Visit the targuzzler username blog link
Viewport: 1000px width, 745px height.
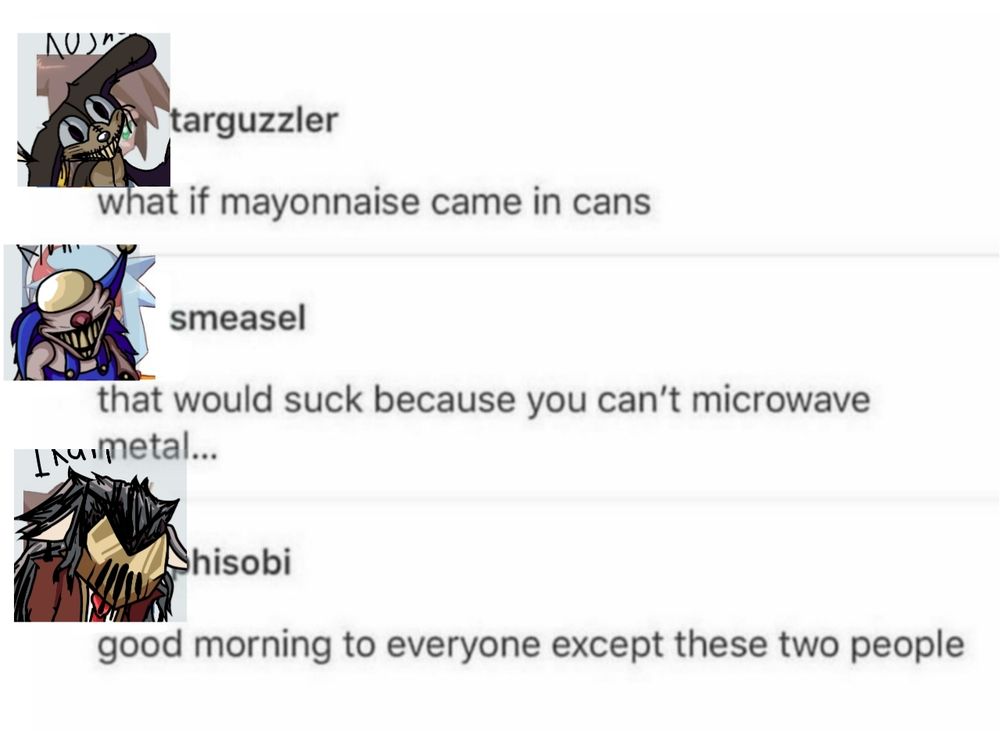click(254, 121)
